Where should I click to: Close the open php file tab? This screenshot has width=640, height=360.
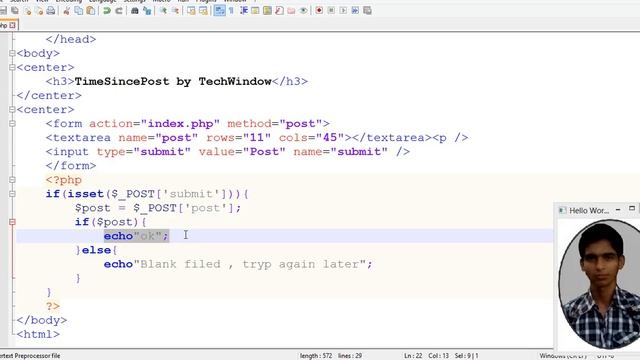click(12, 25)
